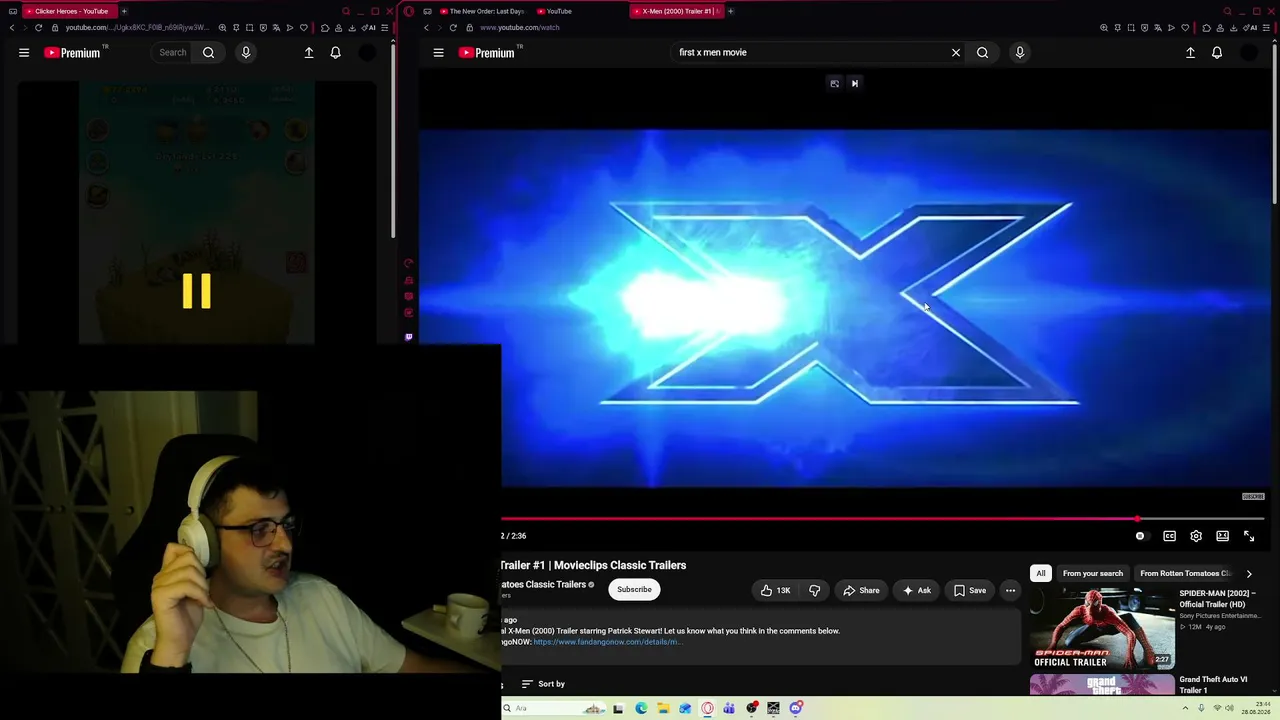Screen dimensions: 1280x720
Task: Show hidden system tray icons
Action: [1186, 709]
